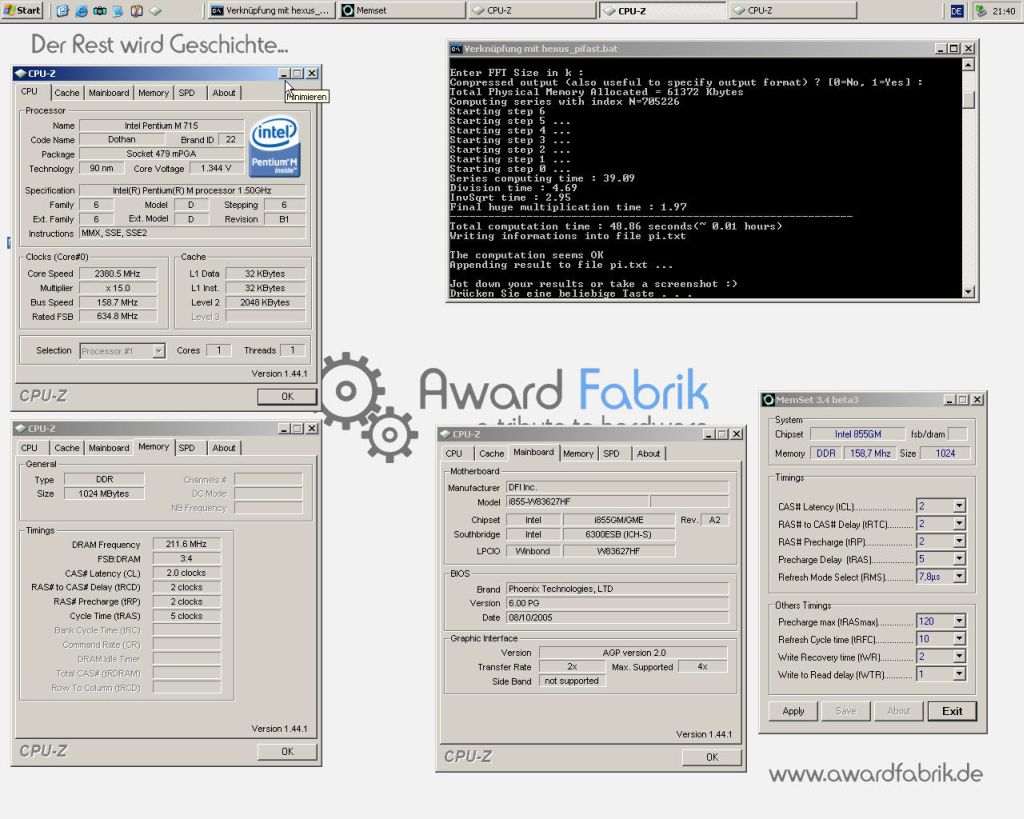Viewport: 1024px width, 819px height.
Task: Open the CAS# Latency (tCL) dropdown
Action: [x=959, y=506]
